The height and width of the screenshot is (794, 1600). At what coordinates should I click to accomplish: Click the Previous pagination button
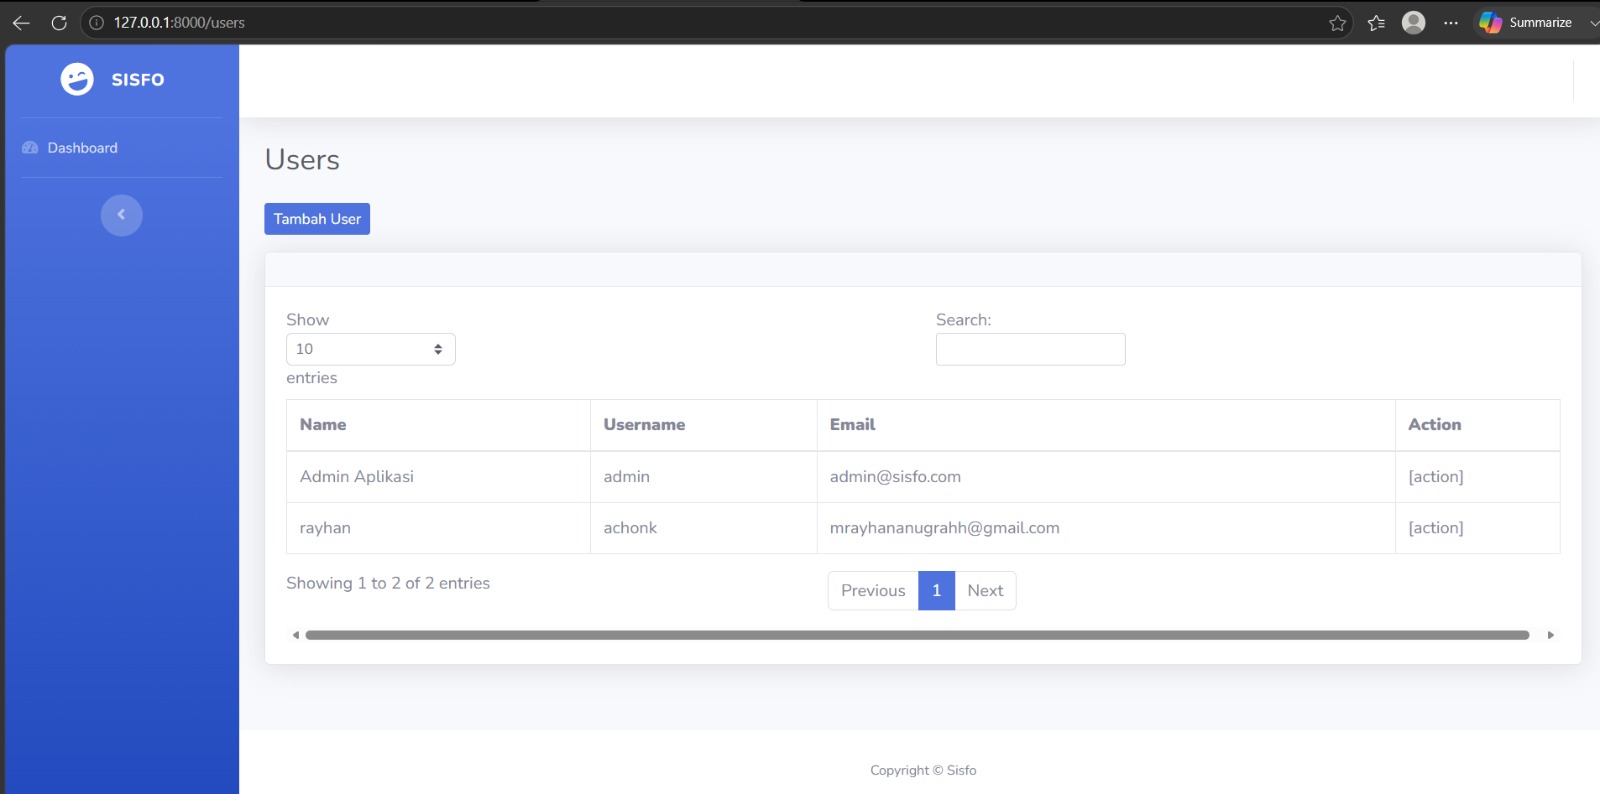click(x=873, y=591)
